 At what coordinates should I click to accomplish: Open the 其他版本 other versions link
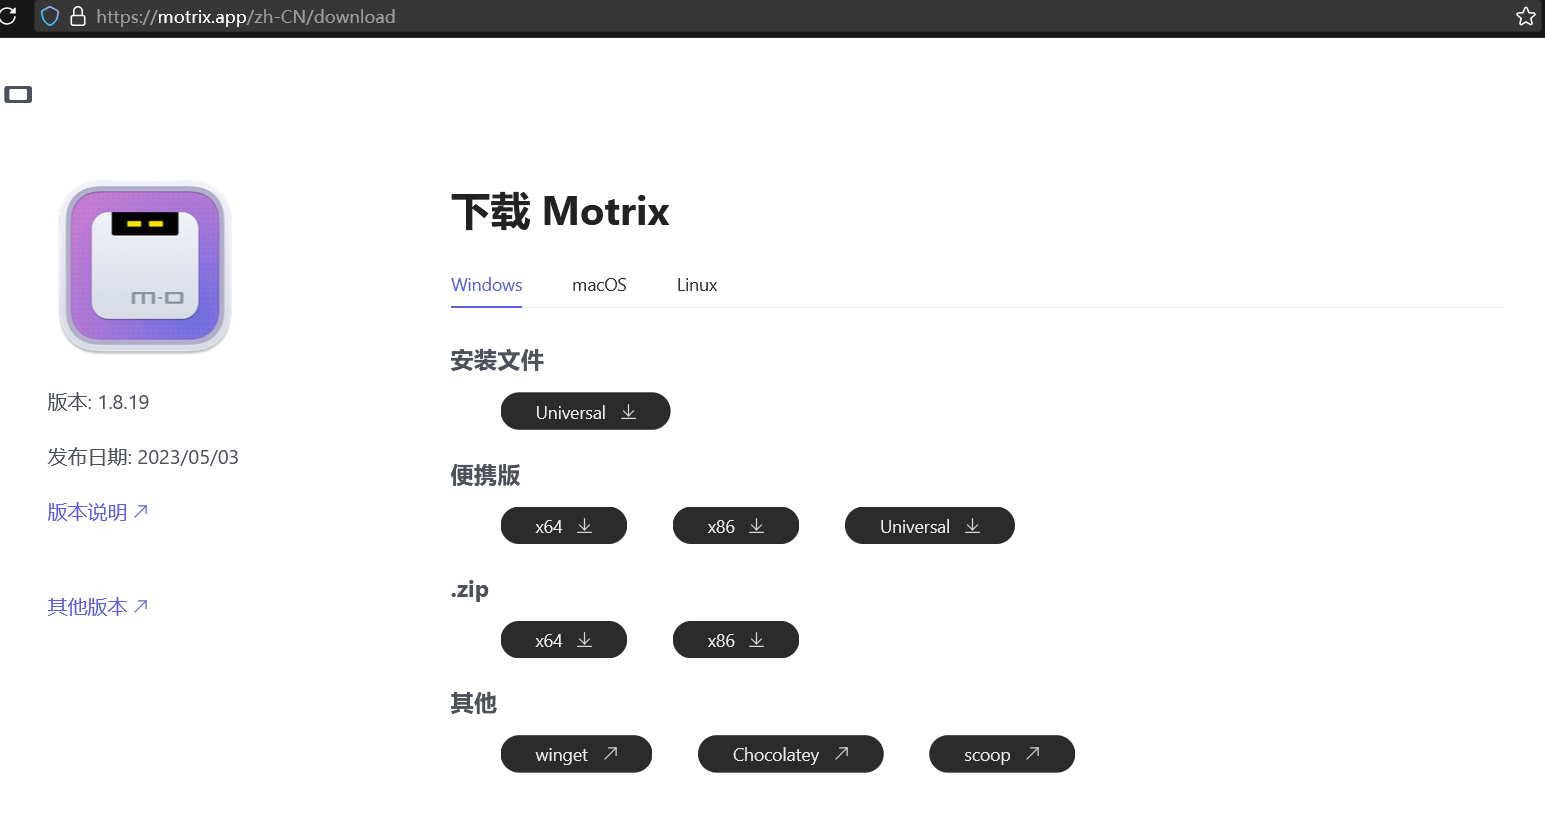pos(98,607)
